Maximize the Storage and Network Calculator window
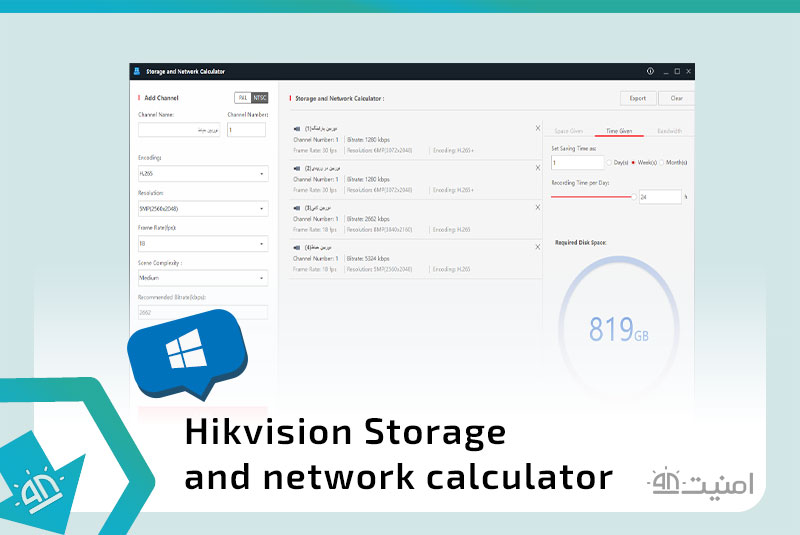This screenshot has height=535, width=800. pos(677,71)
